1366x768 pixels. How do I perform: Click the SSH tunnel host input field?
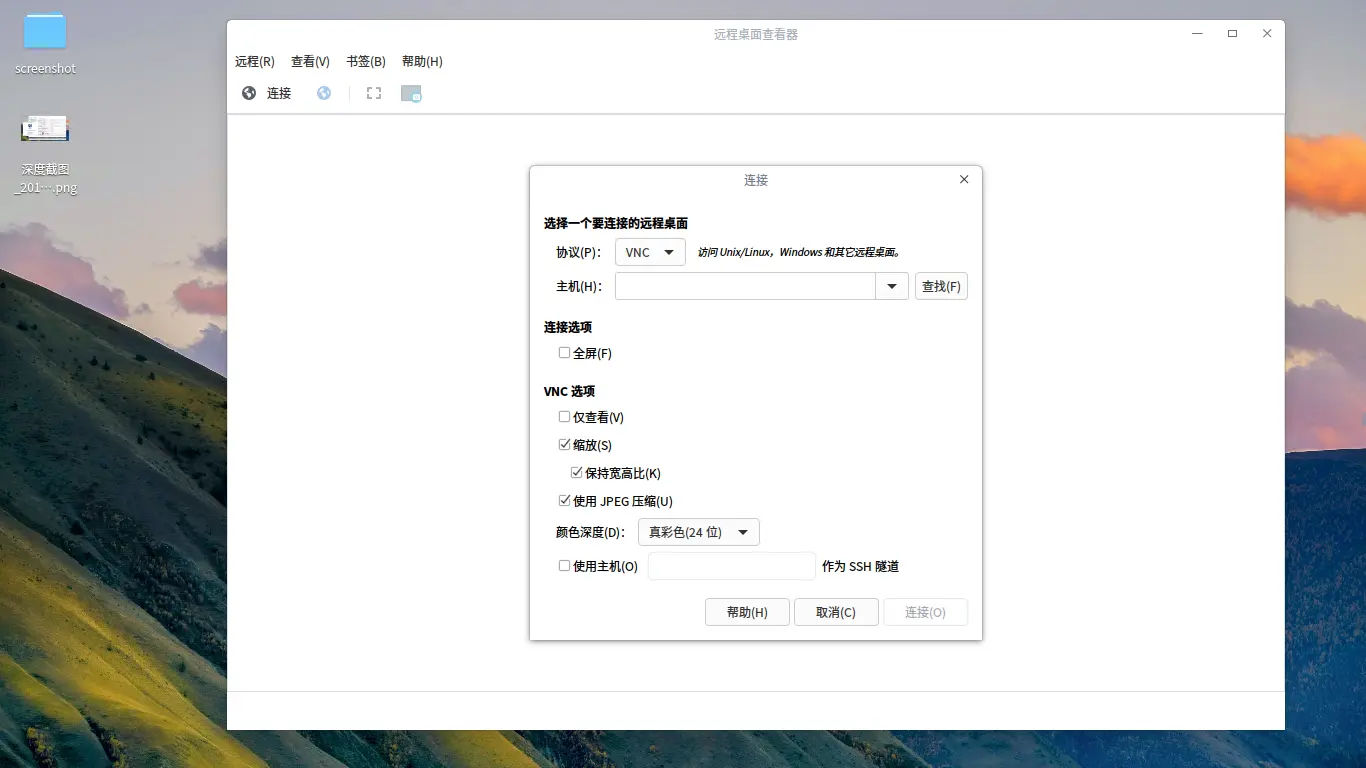point(731,565)
